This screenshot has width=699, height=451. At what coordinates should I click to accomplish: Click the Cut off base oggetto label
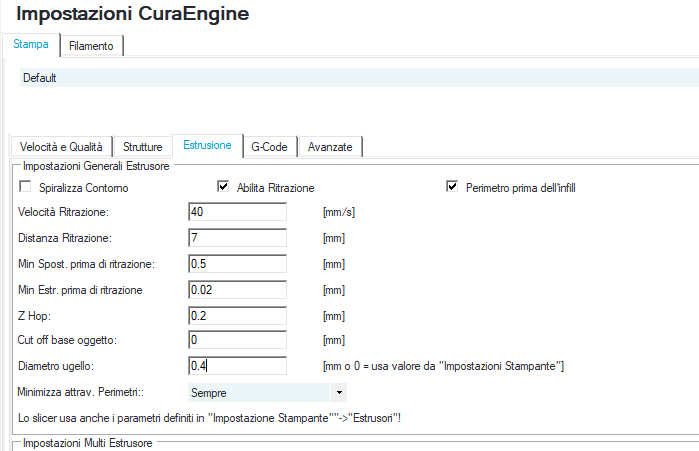point(67,340)
